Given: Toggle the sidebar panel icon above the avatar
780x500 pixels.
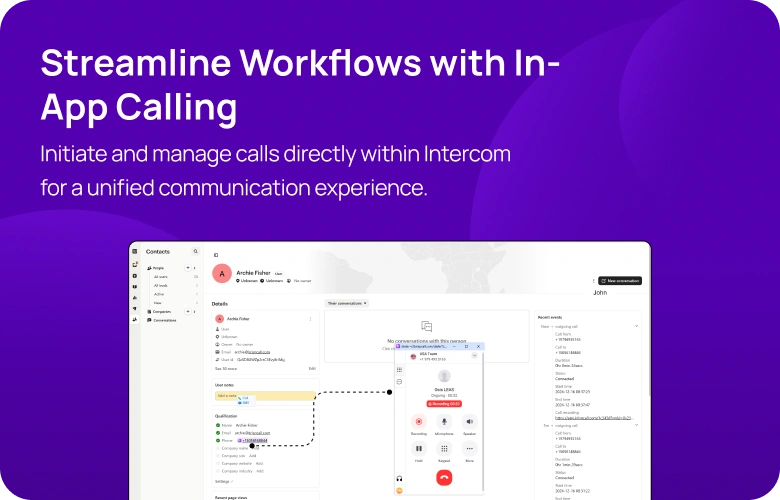Looking at the screenshot, I should coord(216,255).
